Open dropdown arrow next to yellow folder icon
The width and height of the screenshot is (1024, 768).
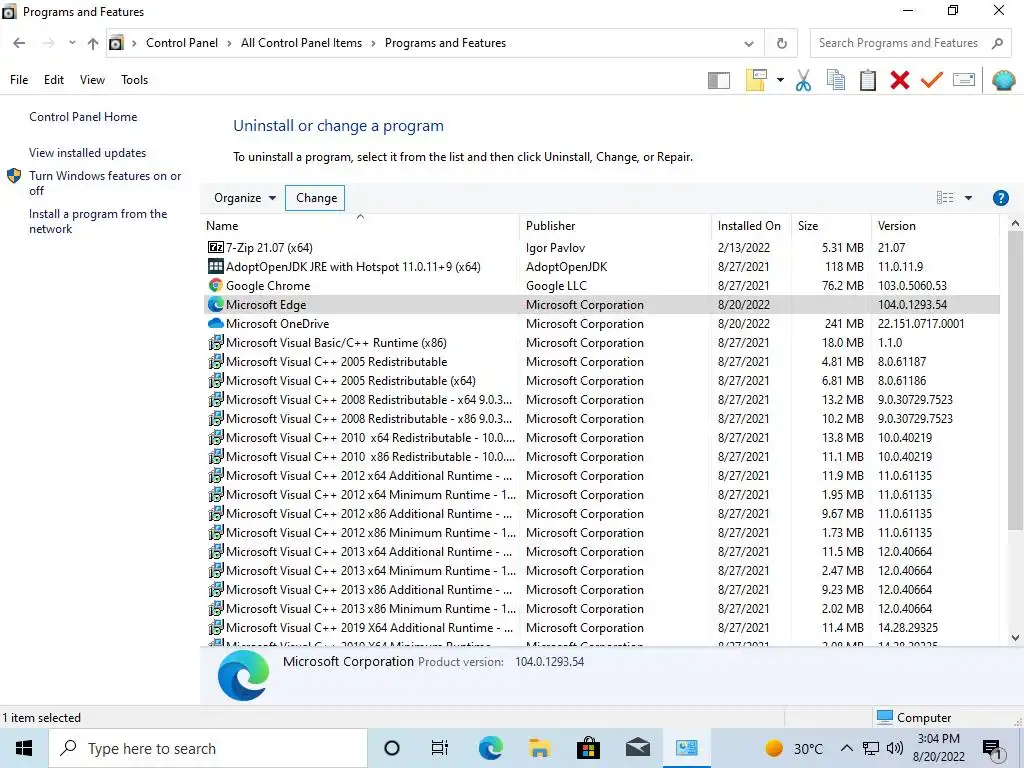(780, 80)
